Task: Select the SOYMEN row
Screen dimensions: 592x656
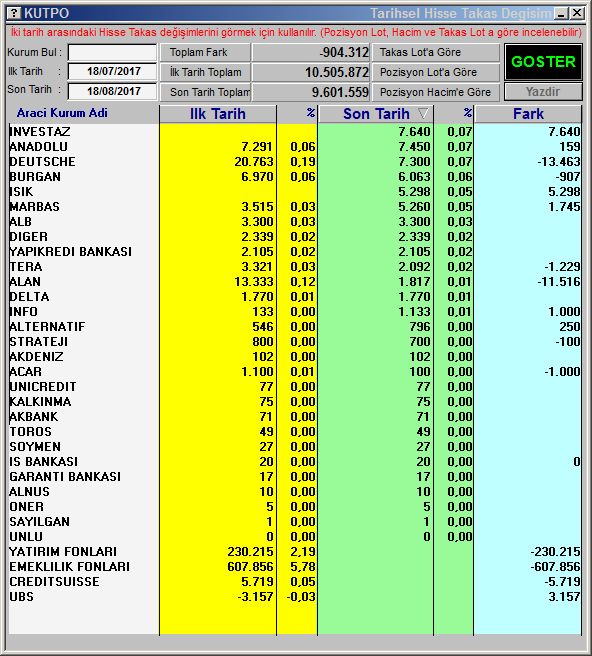Action: point(295,447)
